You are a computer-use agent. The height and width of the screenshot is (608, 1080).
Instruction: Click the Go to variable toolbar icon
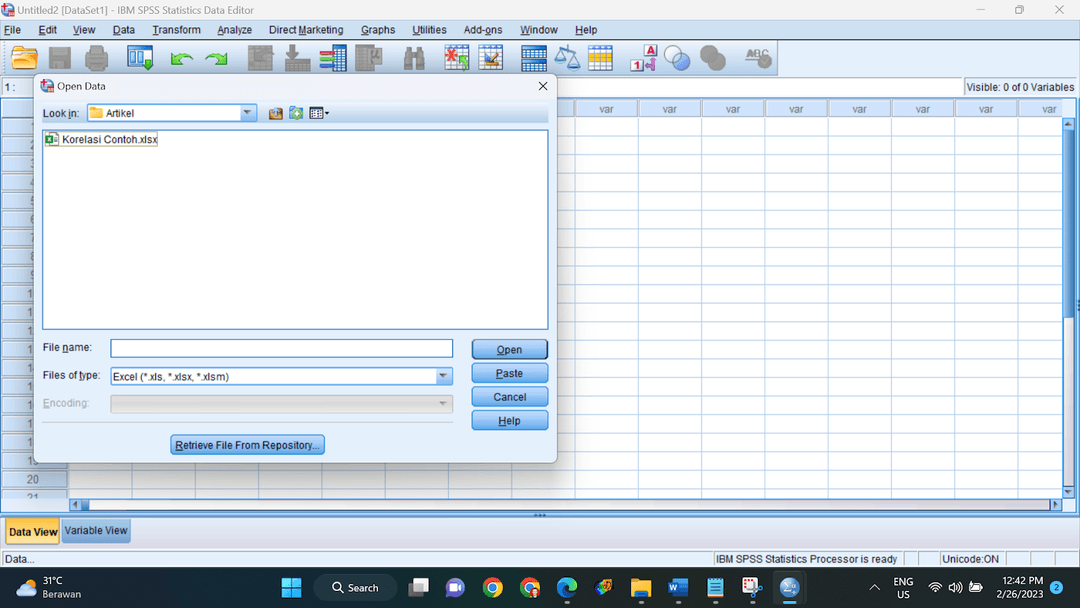point(297,59)
